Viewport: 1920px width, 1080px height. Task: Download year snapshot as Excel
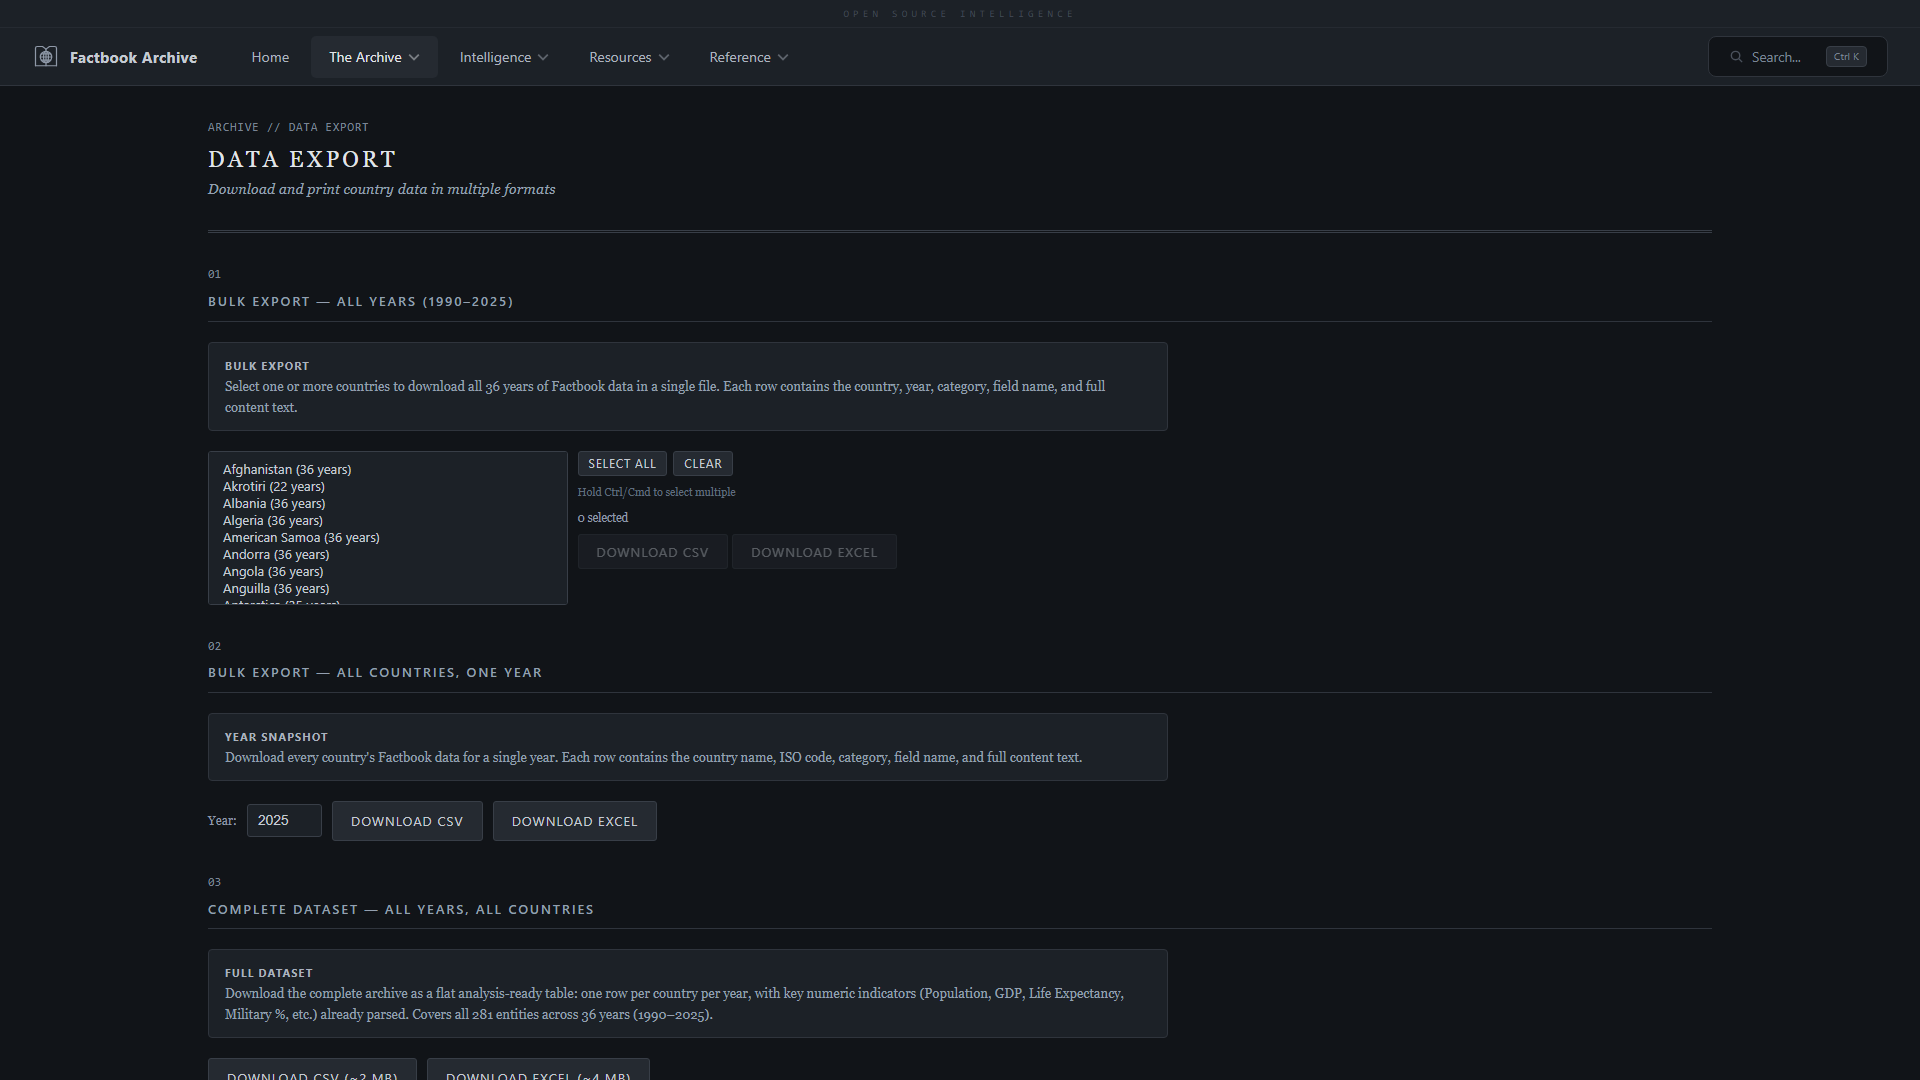tap(574, 821)
